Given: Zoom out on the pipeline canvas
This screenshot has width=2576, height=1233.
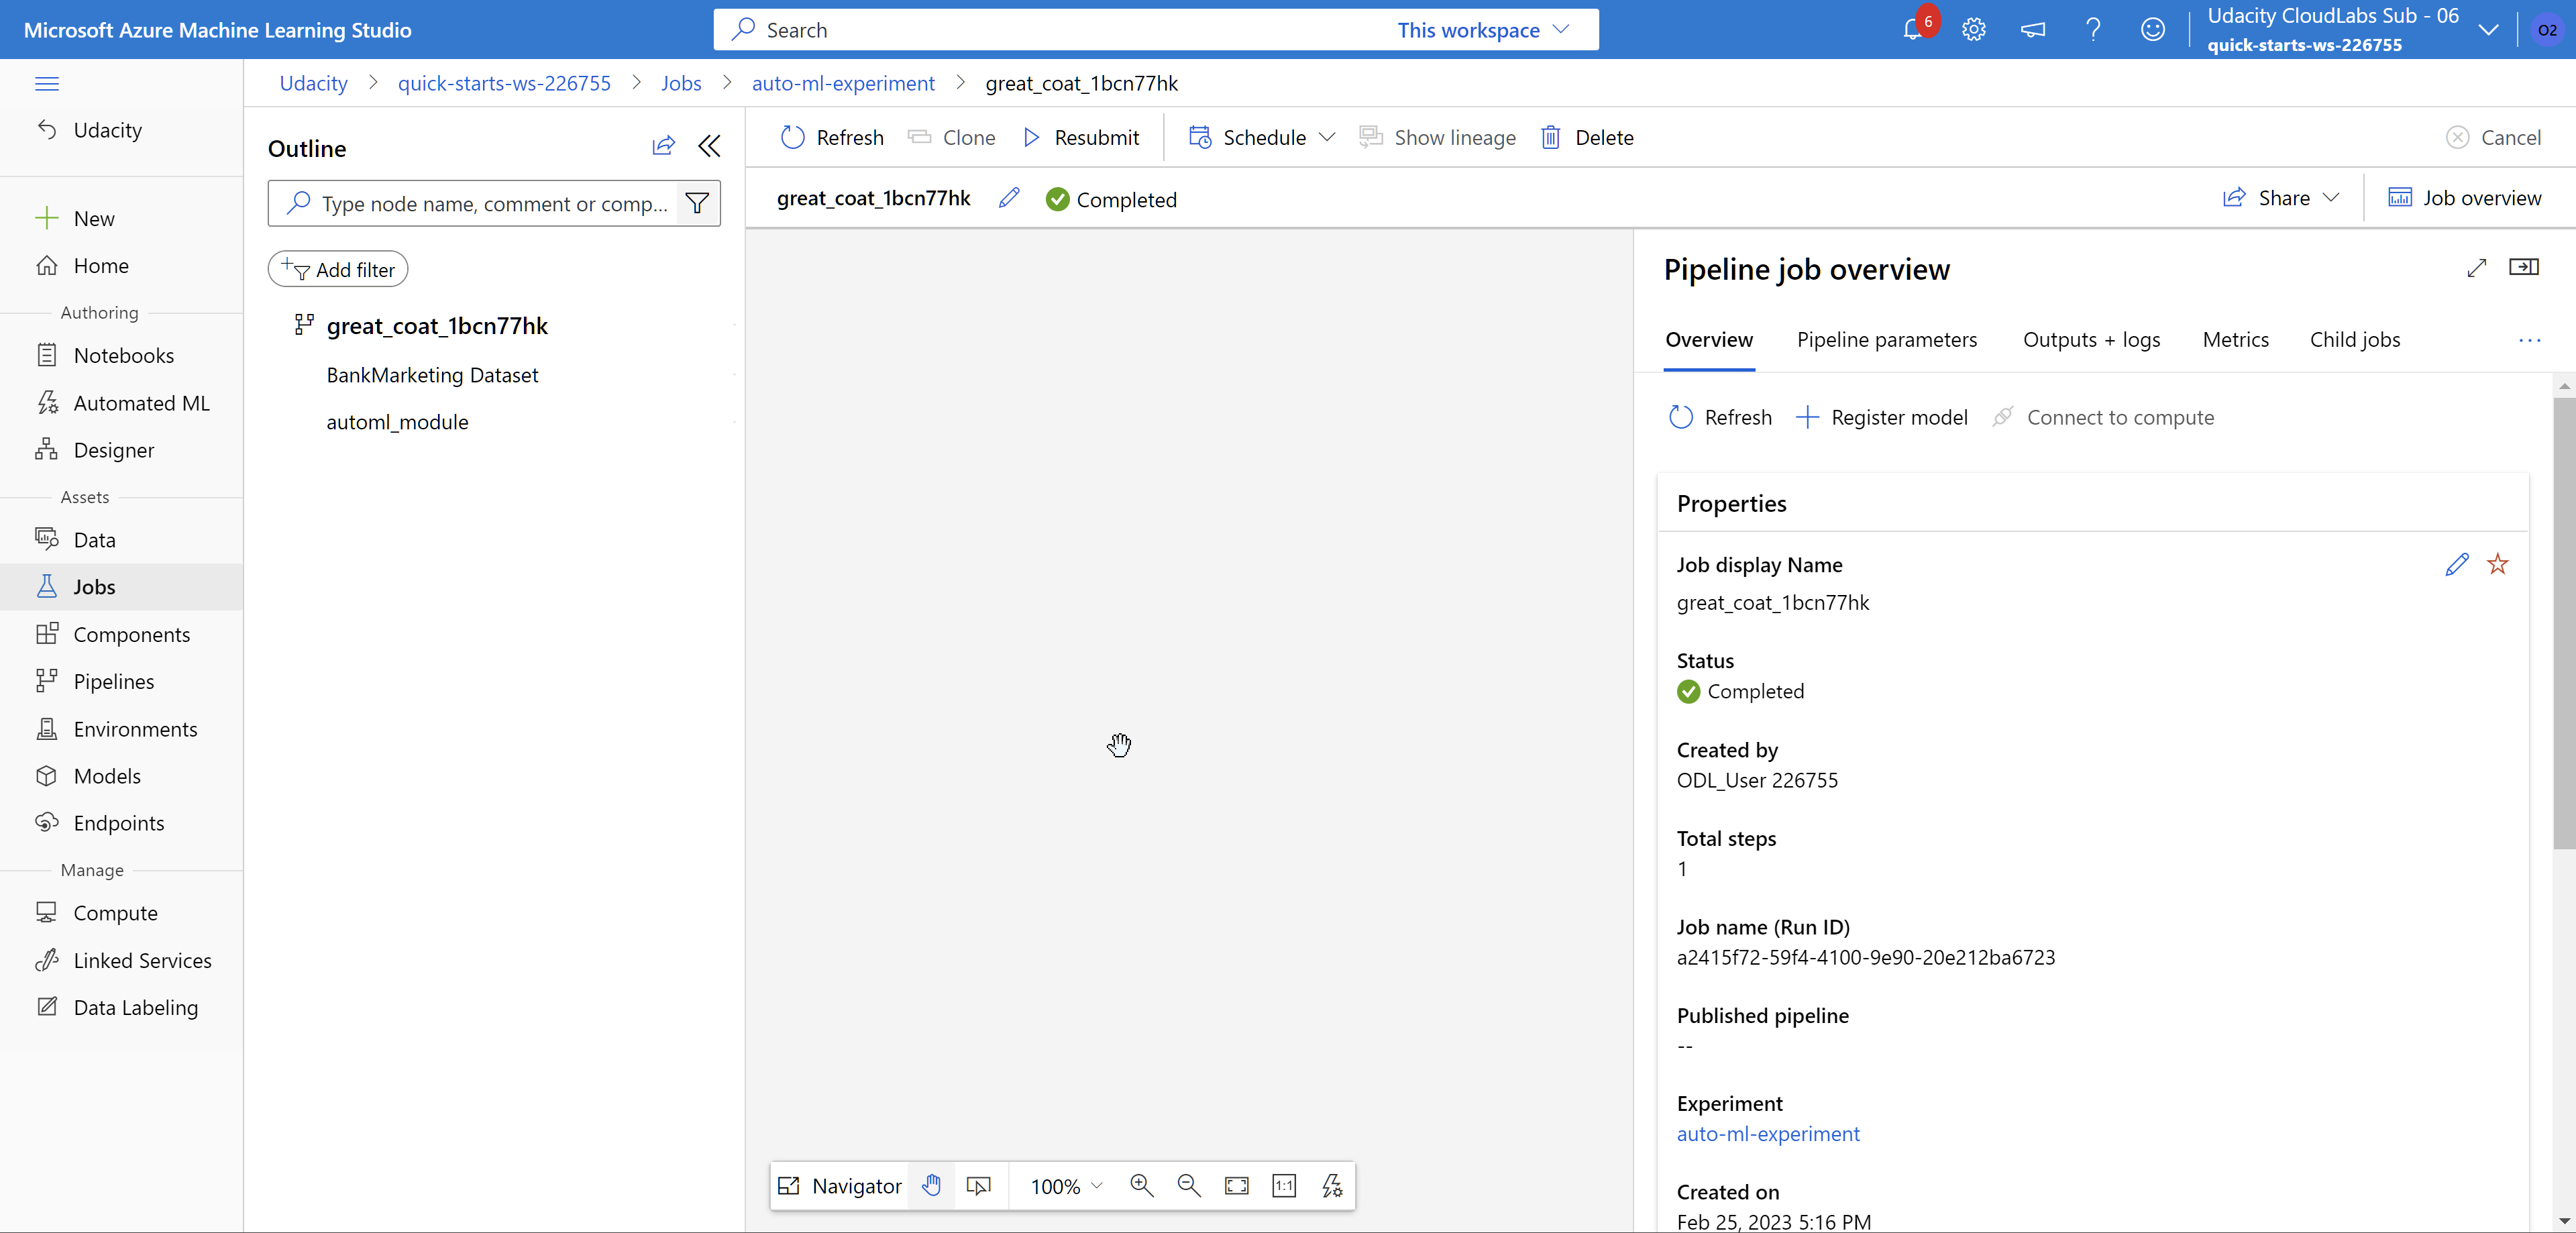Looking at the screenshot, I should pyautogui.click(x=1188, y=1186).
